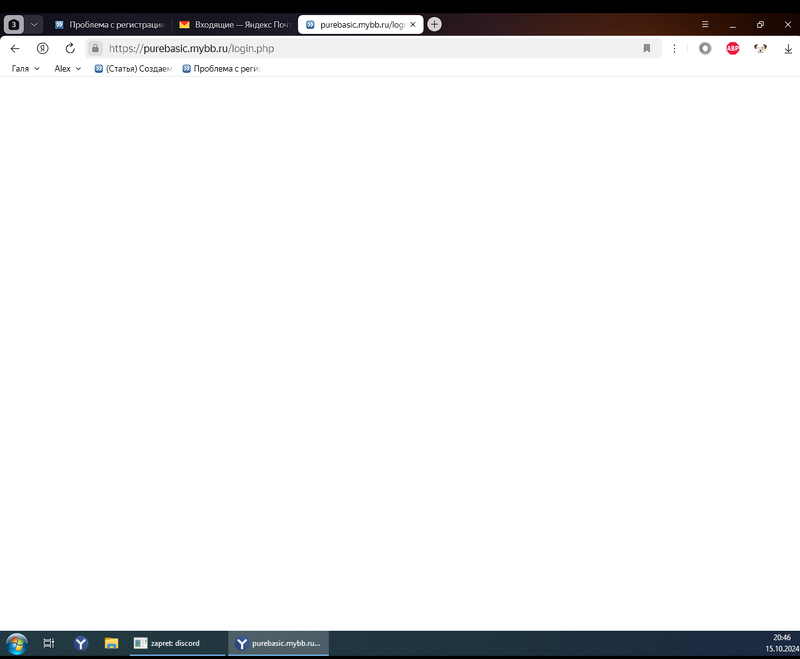The height and width of the screenshot is (659, 800).
Task: Open Task View on the taskbar
Action: tap(48, 643)
